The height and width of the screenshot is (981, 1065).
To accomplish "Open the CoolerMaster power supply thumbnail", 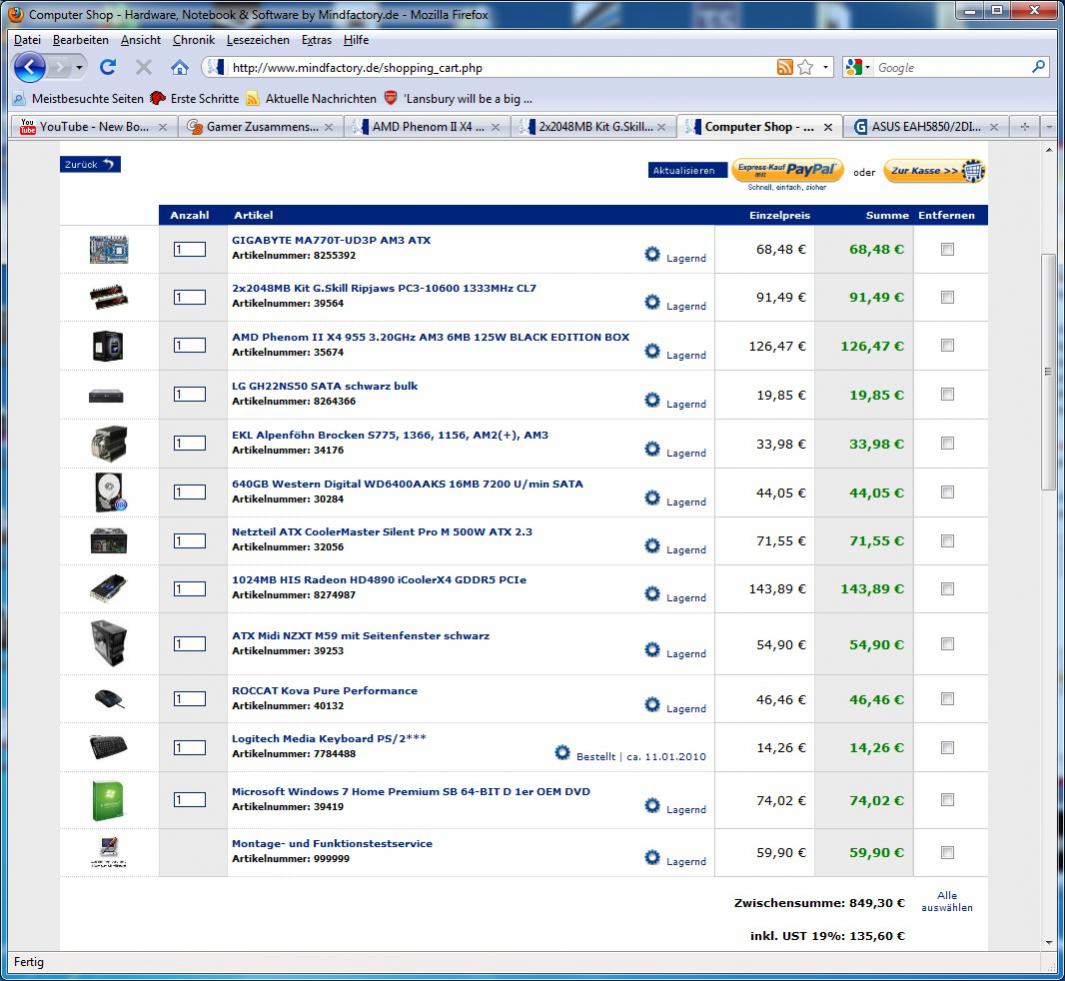I will click(109, 541).
